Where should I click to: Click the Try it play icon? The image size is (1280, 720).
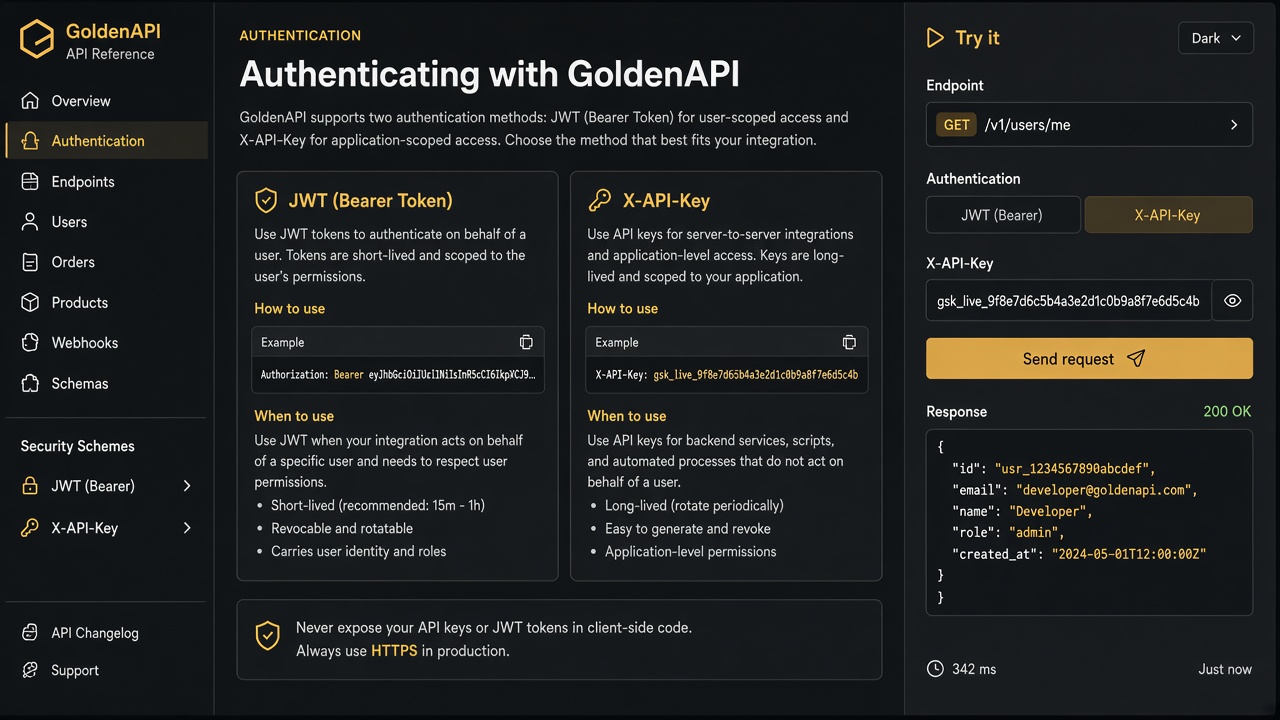point(935,38)
